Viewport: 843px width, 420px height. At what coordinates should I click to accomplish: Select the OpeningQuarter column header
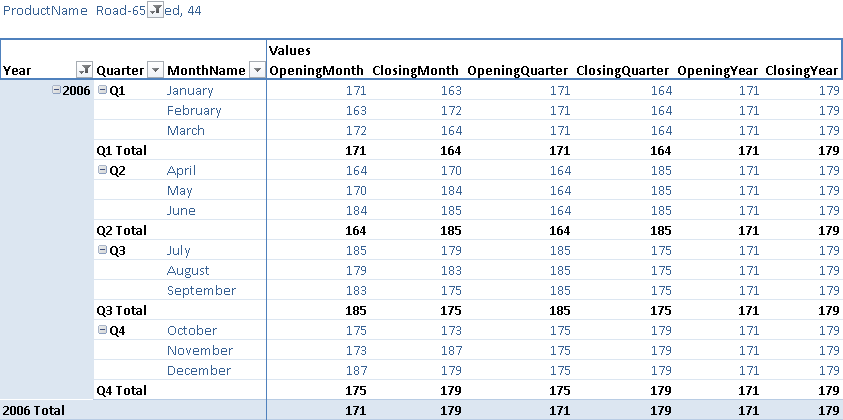(x=517, y=70)
